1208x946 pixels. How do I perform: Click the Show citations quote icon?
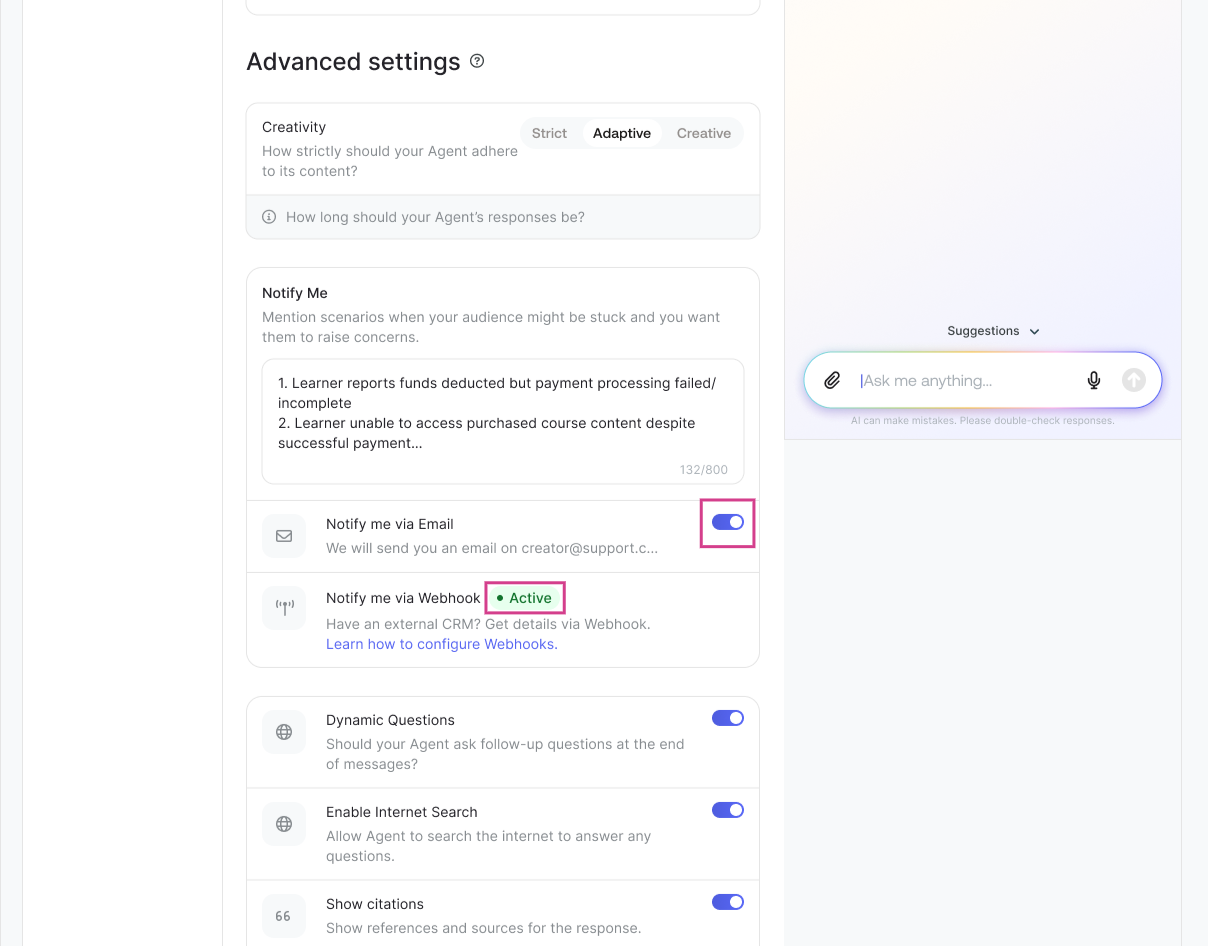pos(284,916)
